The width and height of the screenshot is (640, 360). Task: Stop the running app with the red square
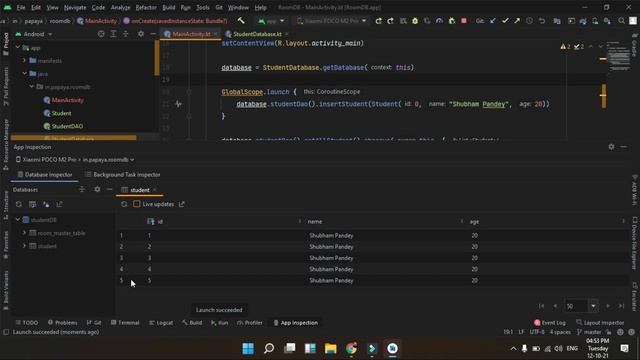pyautogui.click(x=464, y=21)
